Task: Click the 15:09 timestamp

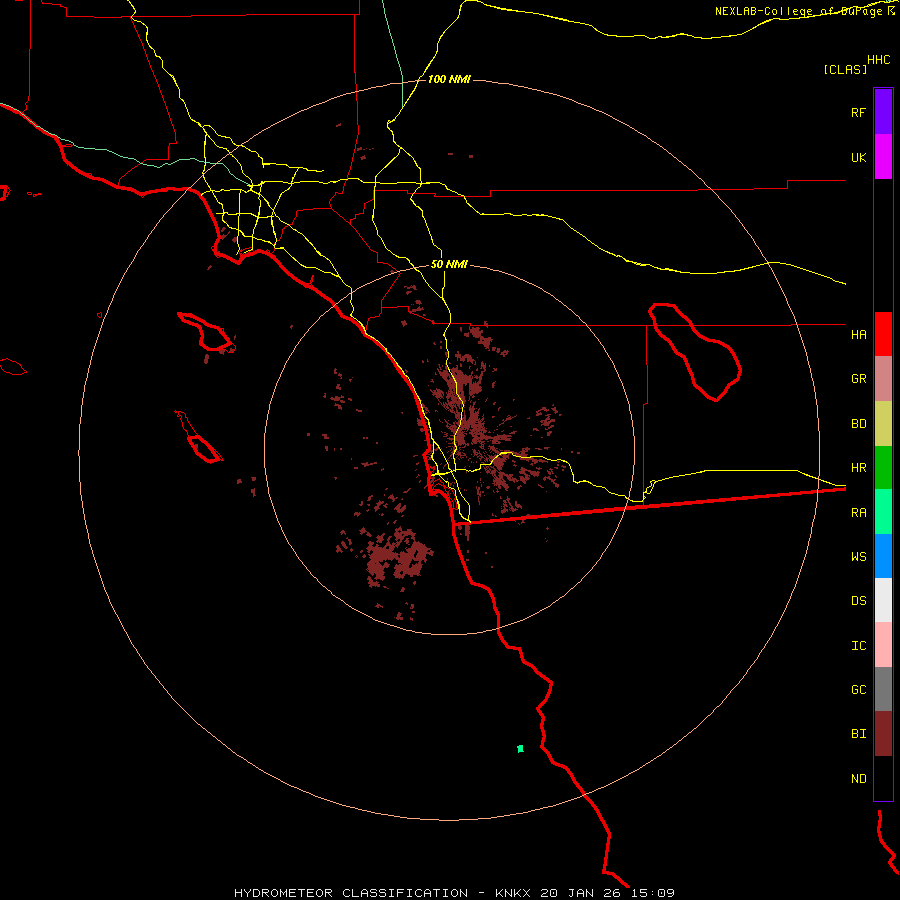Action: [653, 893]
